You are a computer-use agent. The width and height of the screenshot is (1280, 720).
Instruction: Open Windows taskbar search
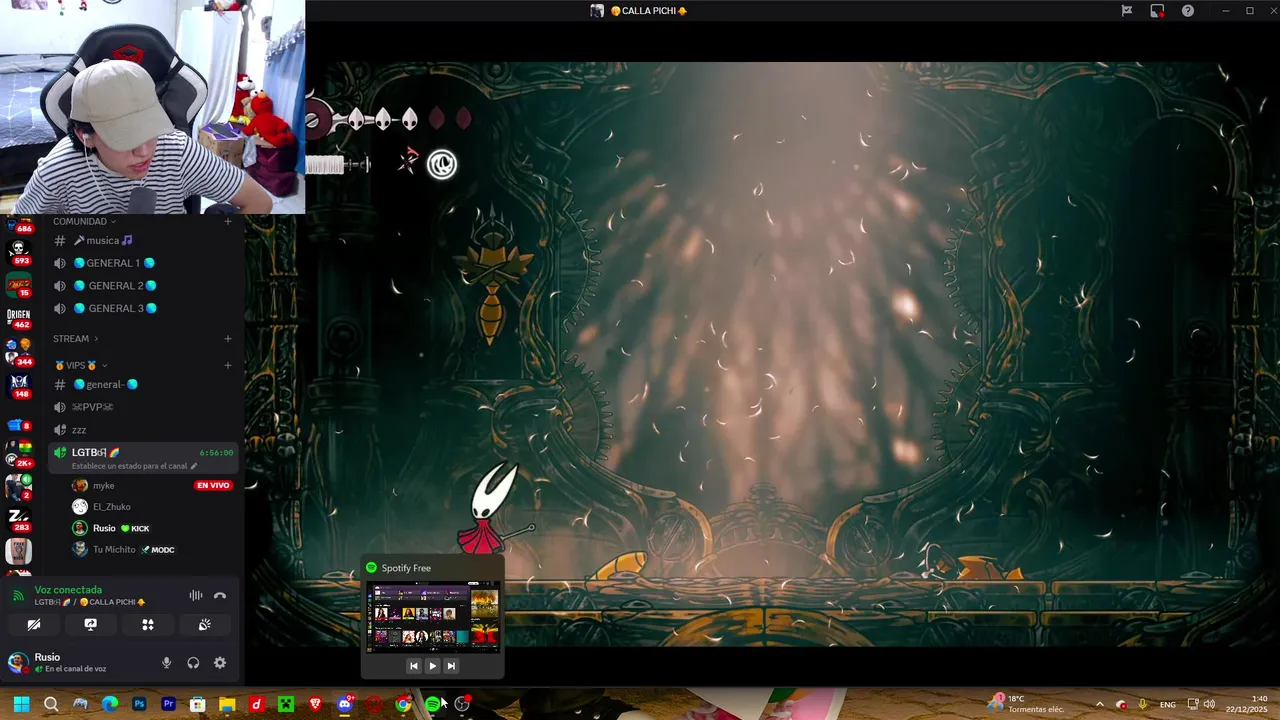tap(51, 704)
